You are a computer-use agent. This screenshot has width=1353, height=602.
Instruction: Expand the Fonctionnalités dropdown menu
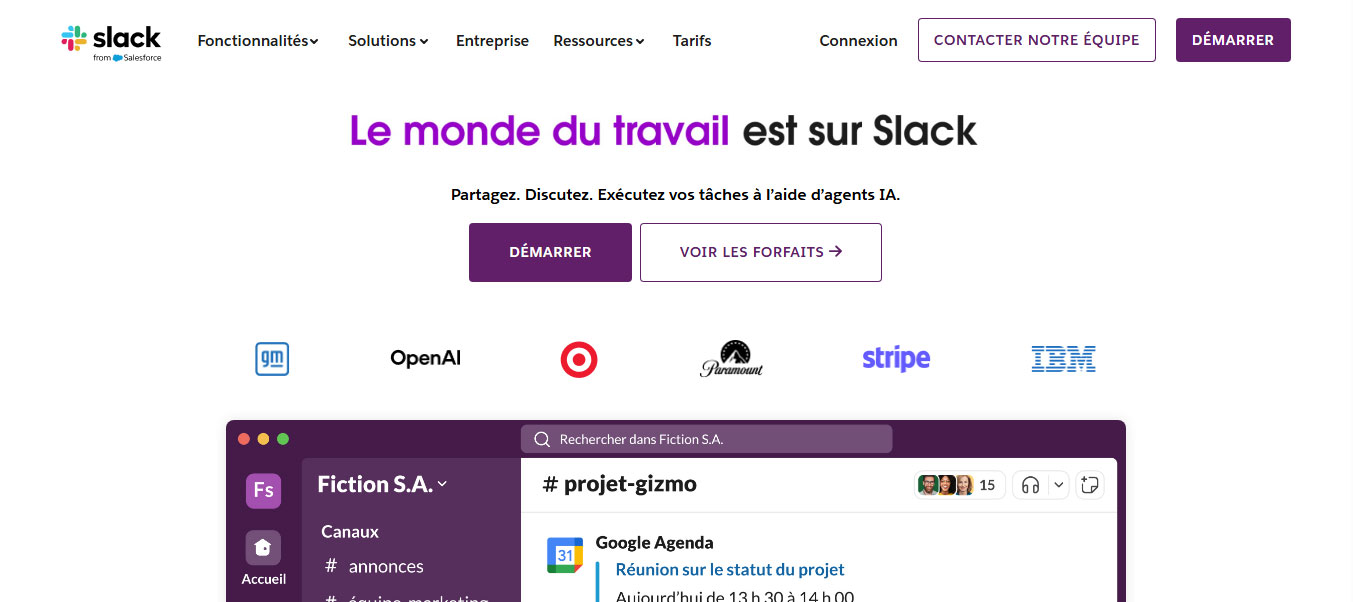(258, 41)
